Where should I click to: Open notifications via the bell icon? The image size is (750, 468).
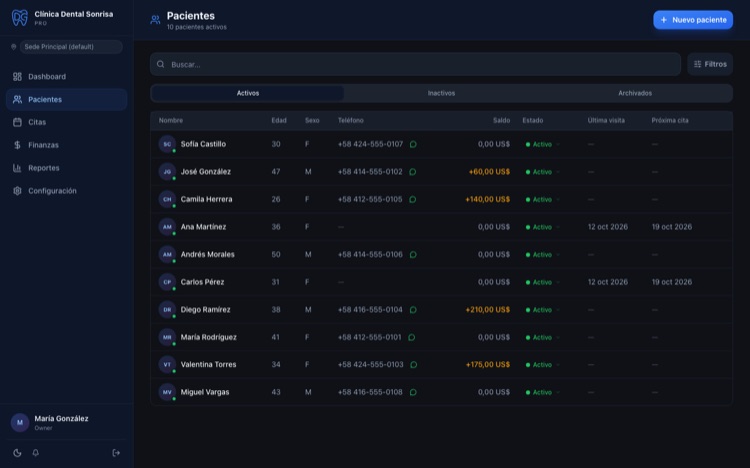[x=35, y=453]
